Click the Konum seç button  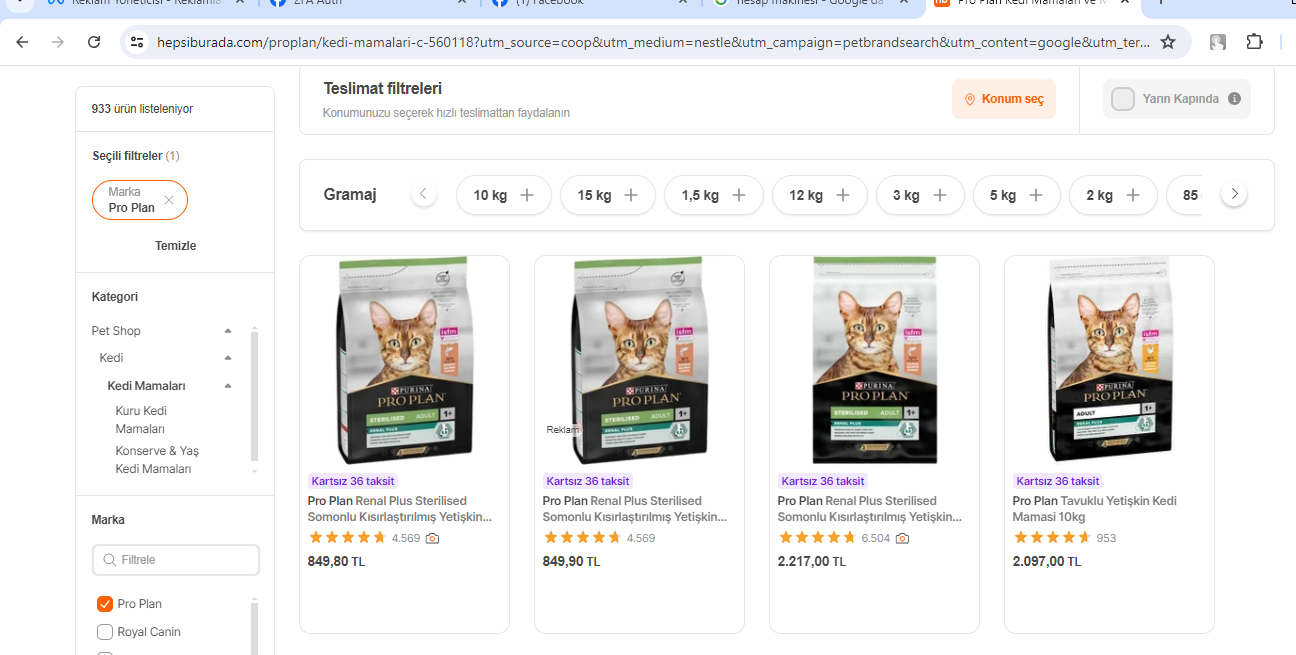[x=1003, y=99]
